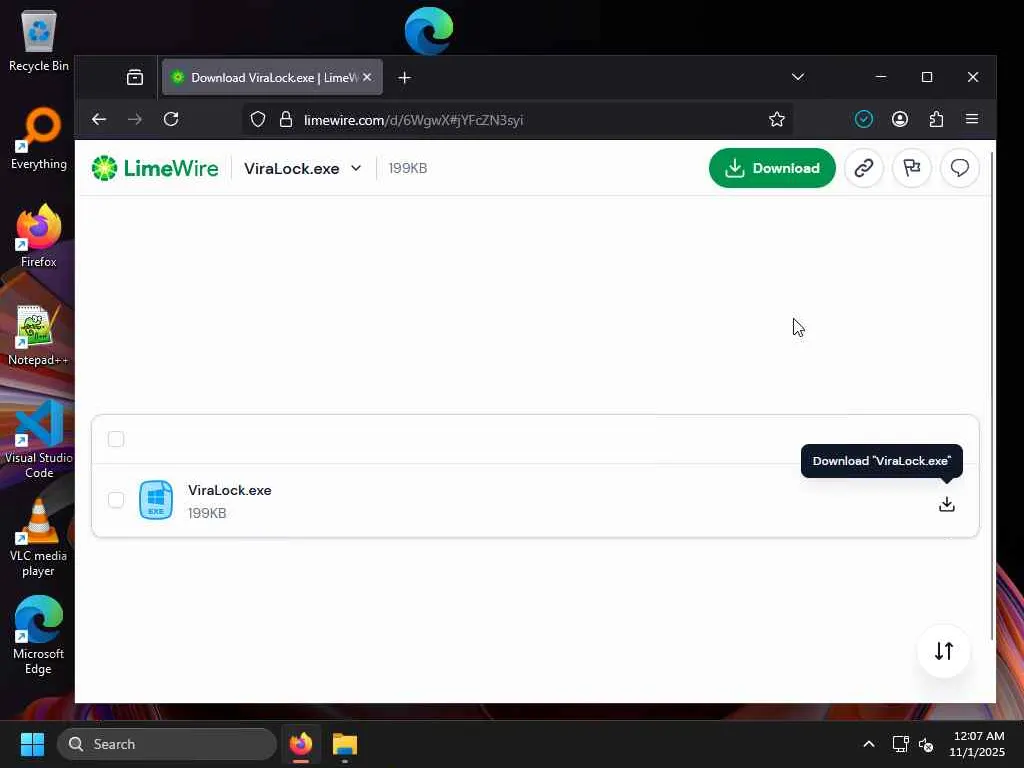The width and height of the screenshot is (1024, 768).
Task: Open a new tab with plus button
Action: click(404, 78)
